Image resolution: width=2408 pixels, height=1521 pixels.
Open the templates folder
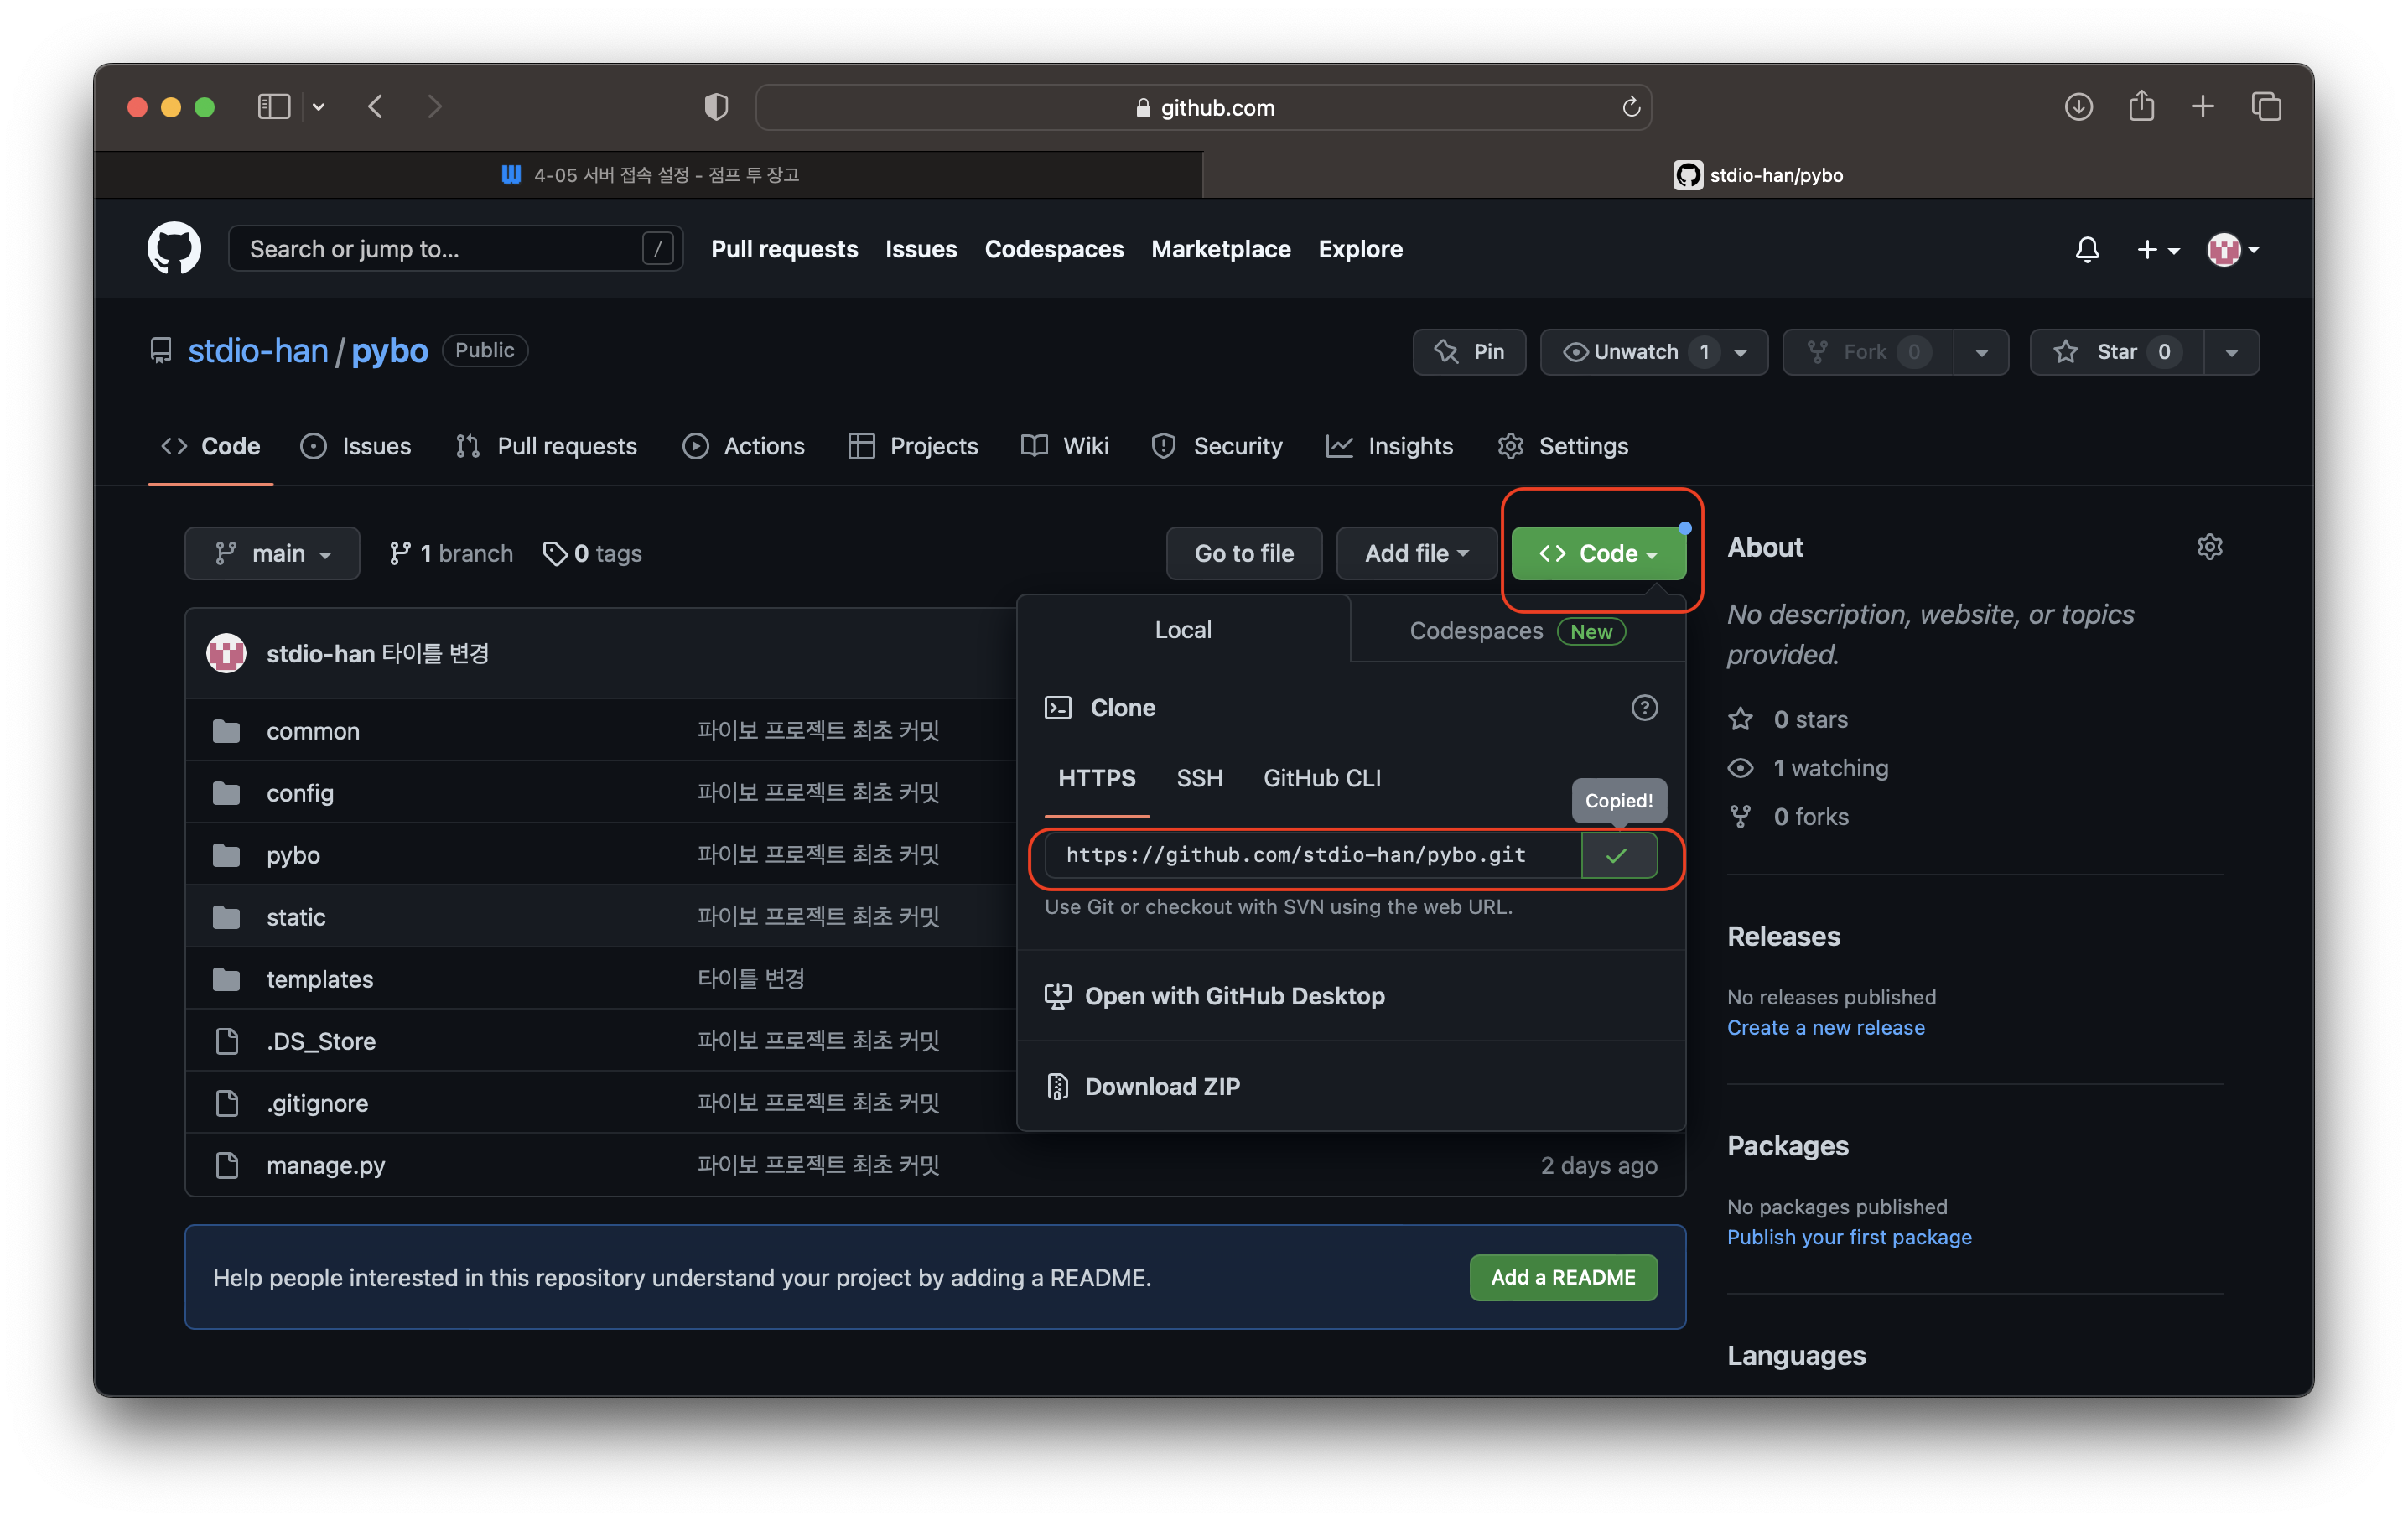(319, 979)
